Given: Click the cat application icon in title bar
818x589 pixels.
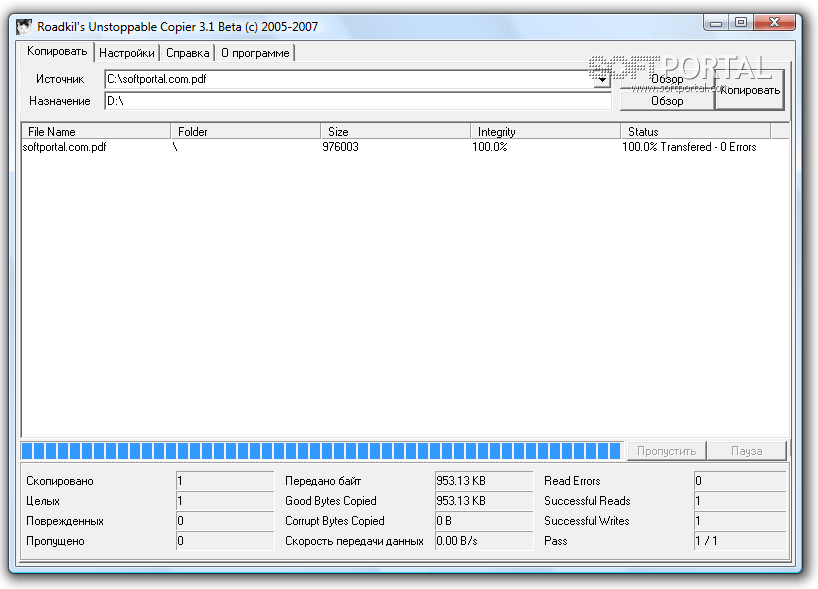Looking at the screenshot, I should [x=23, y=27].
